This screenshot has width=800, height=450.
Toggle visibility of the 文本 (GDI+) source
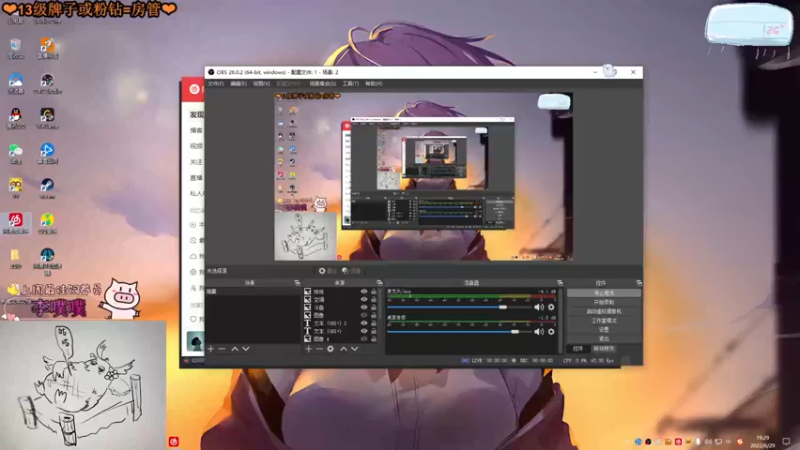coord(364,331)
